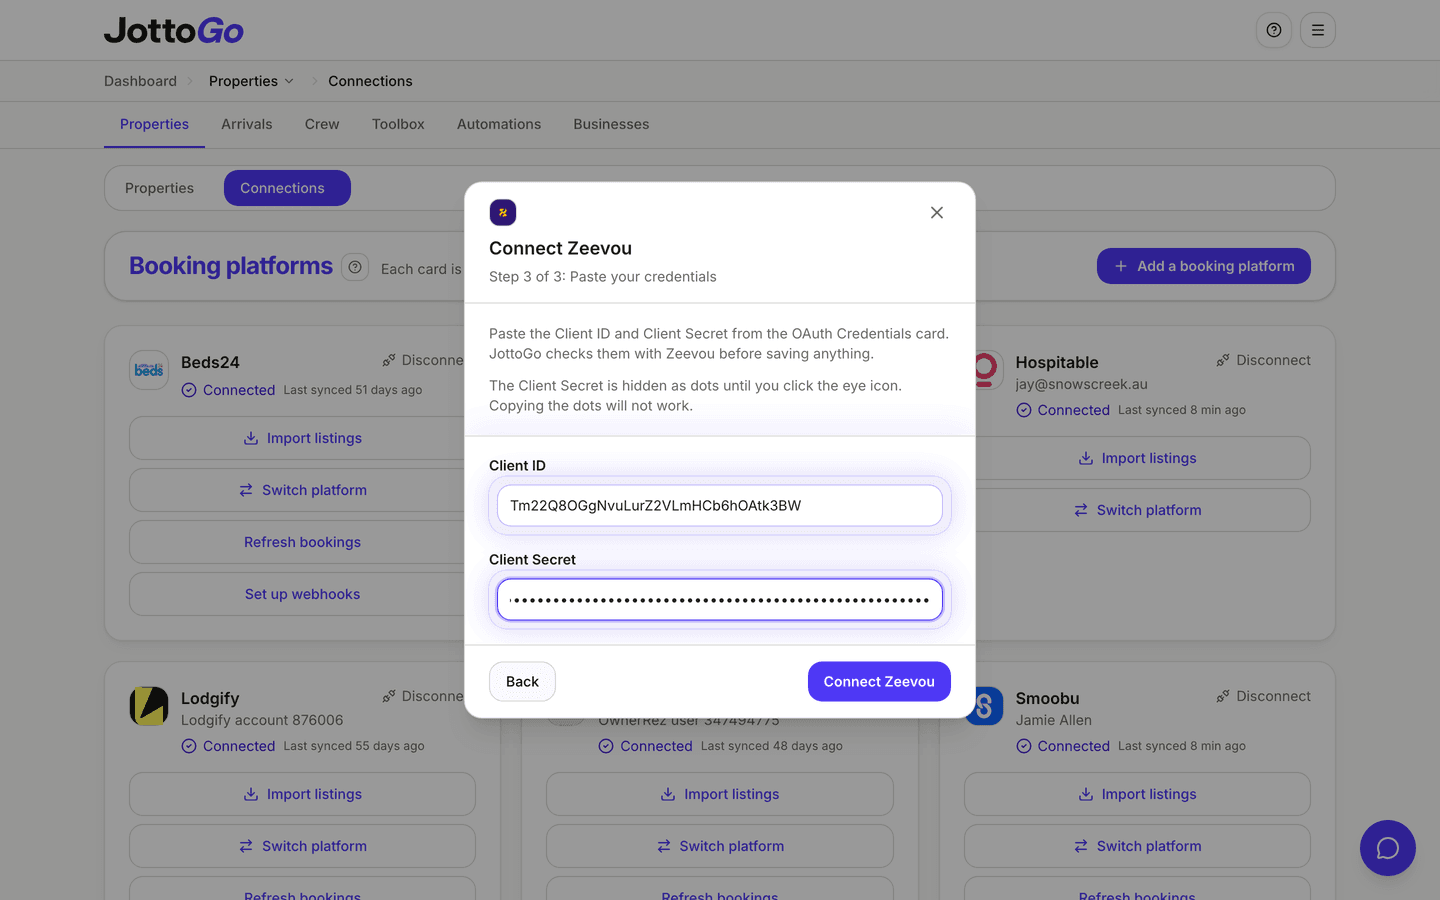Viewport: 1440px width, 900px height.
Task: Open the Automations tab
Action: pos(499,124)
